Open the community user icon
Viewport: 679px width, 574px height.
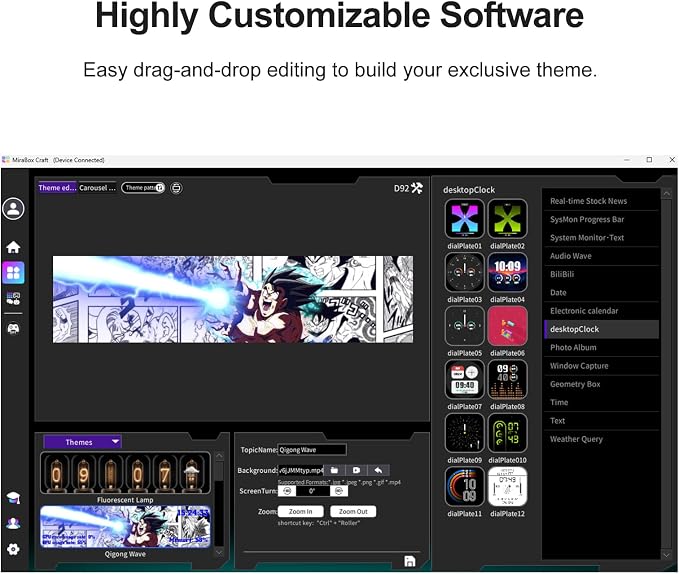coord(13,523)
